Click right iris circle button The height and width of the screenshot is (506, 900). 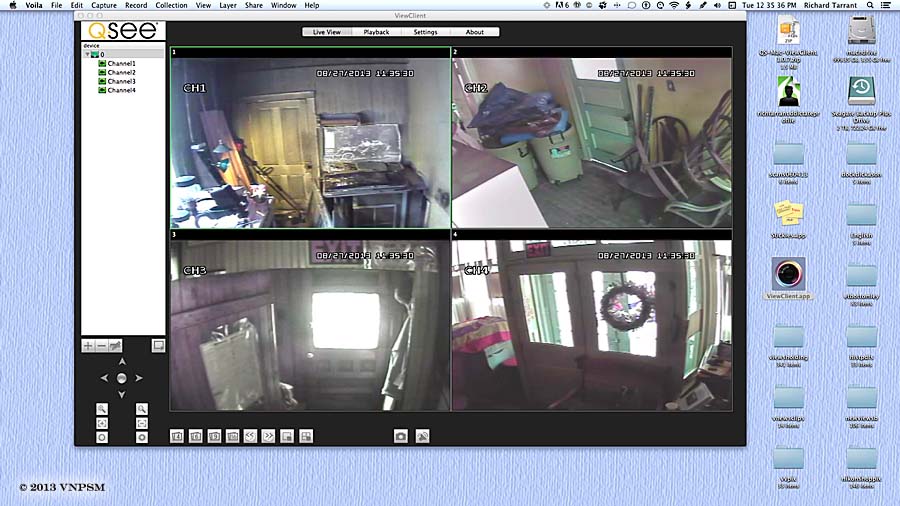point(142,437)
